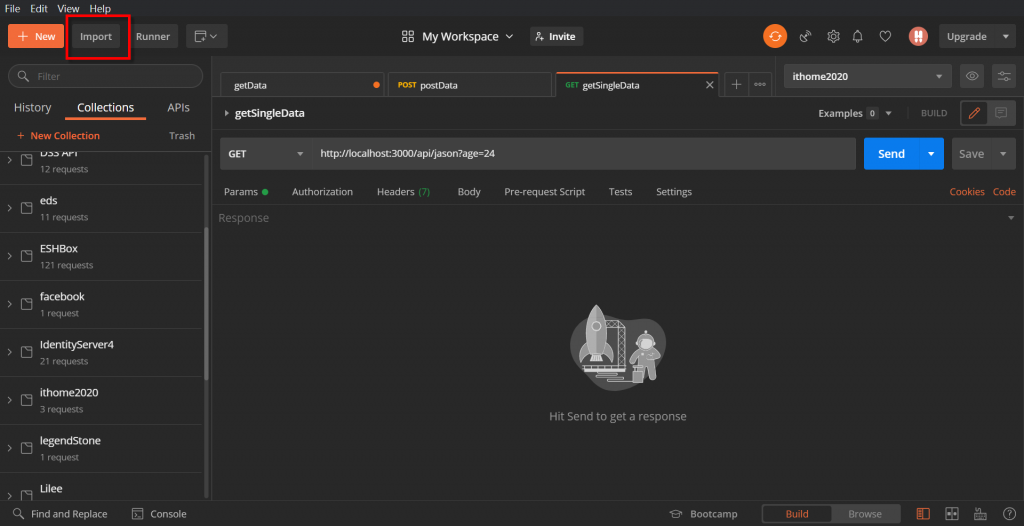Open the Body tab
The image size is (1024, 526).
point(469,192)
